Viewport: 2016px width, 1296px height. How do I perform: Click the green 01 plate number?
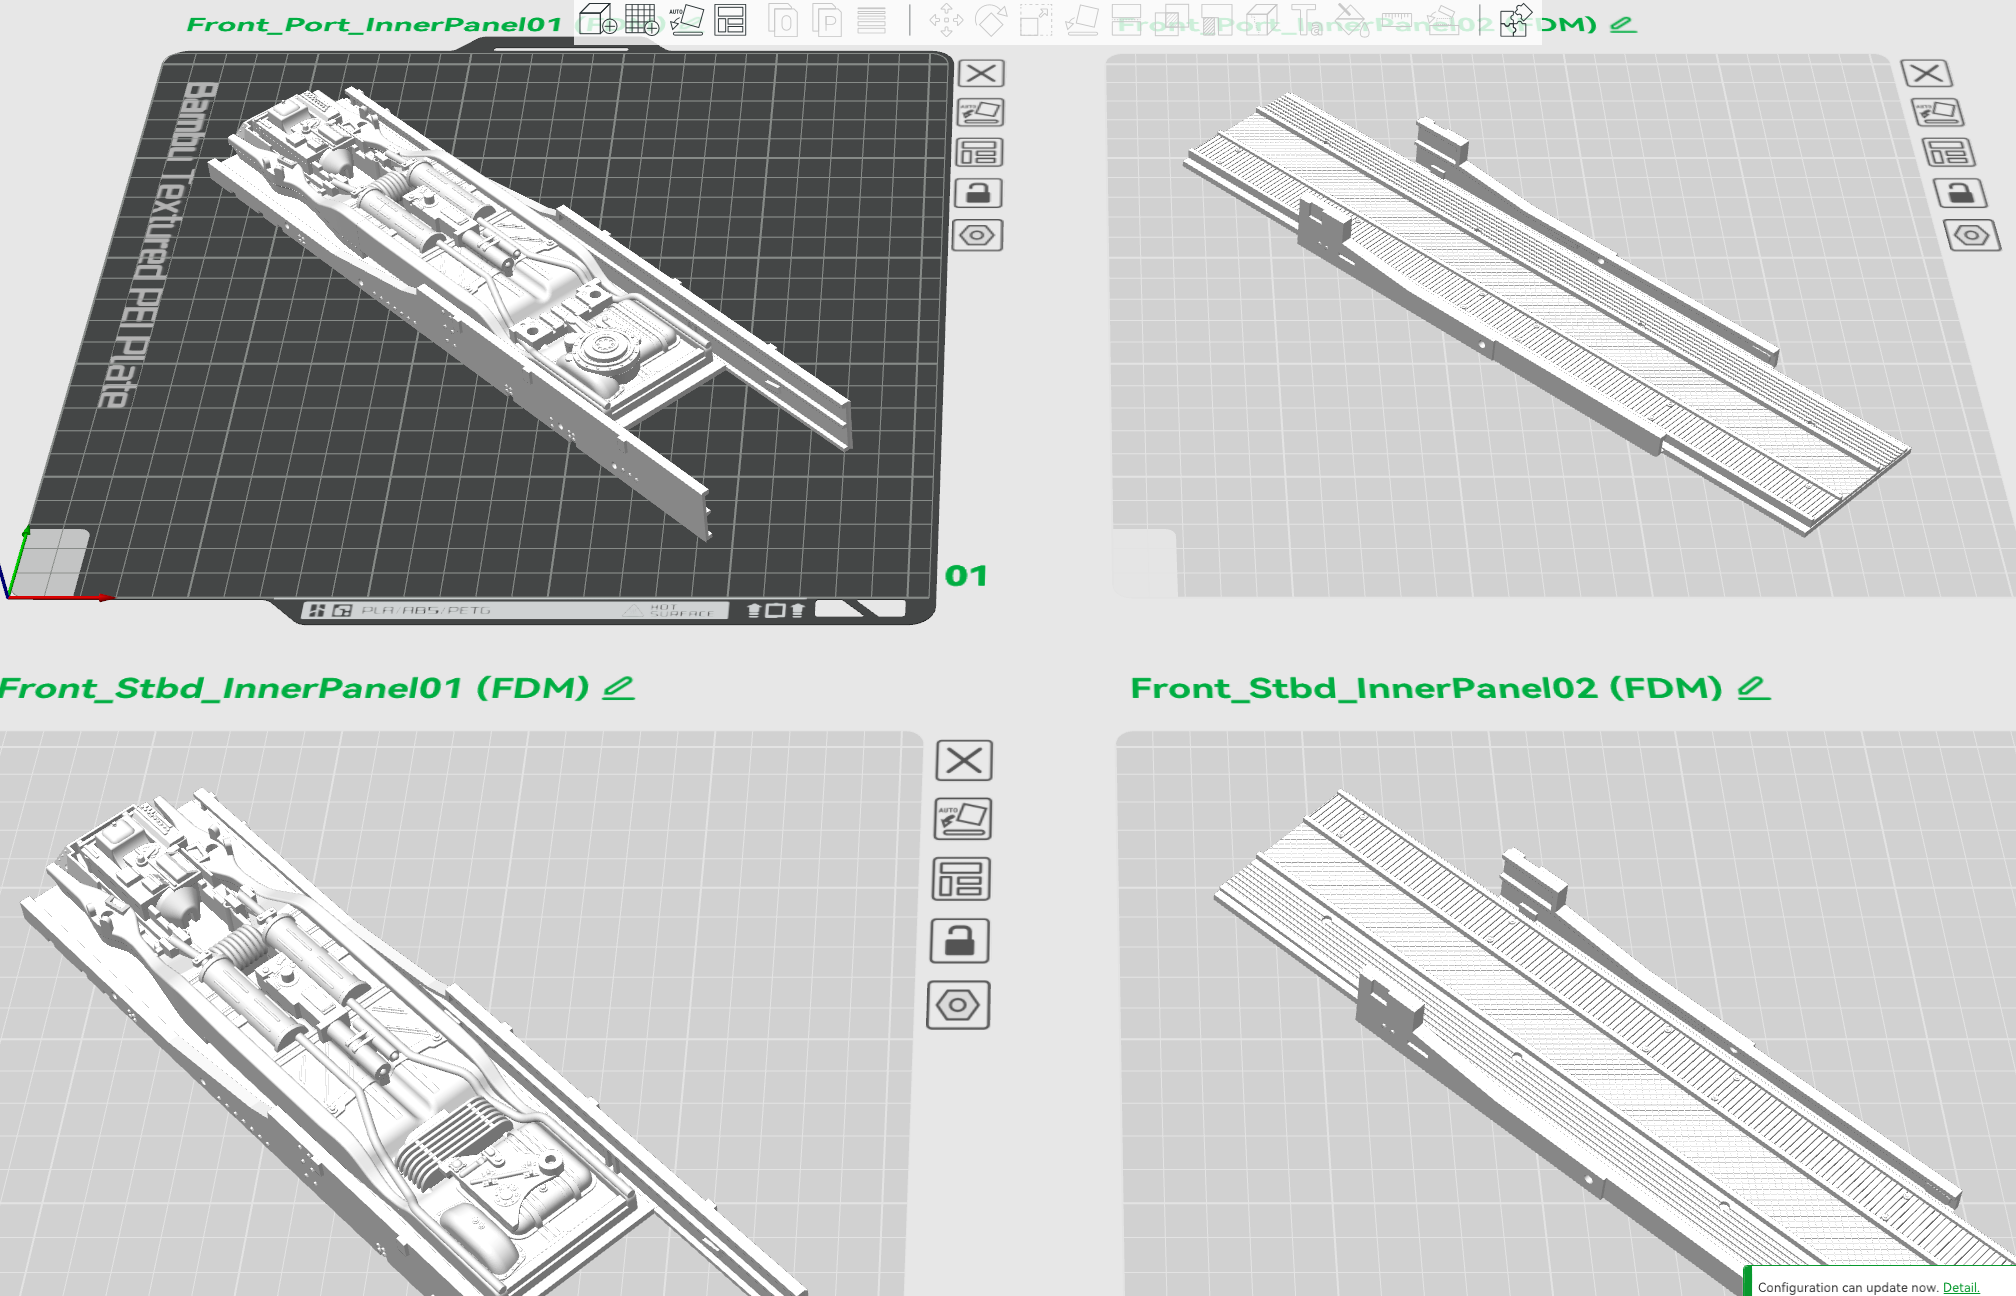pyautogui.click(x=966, y=576)
